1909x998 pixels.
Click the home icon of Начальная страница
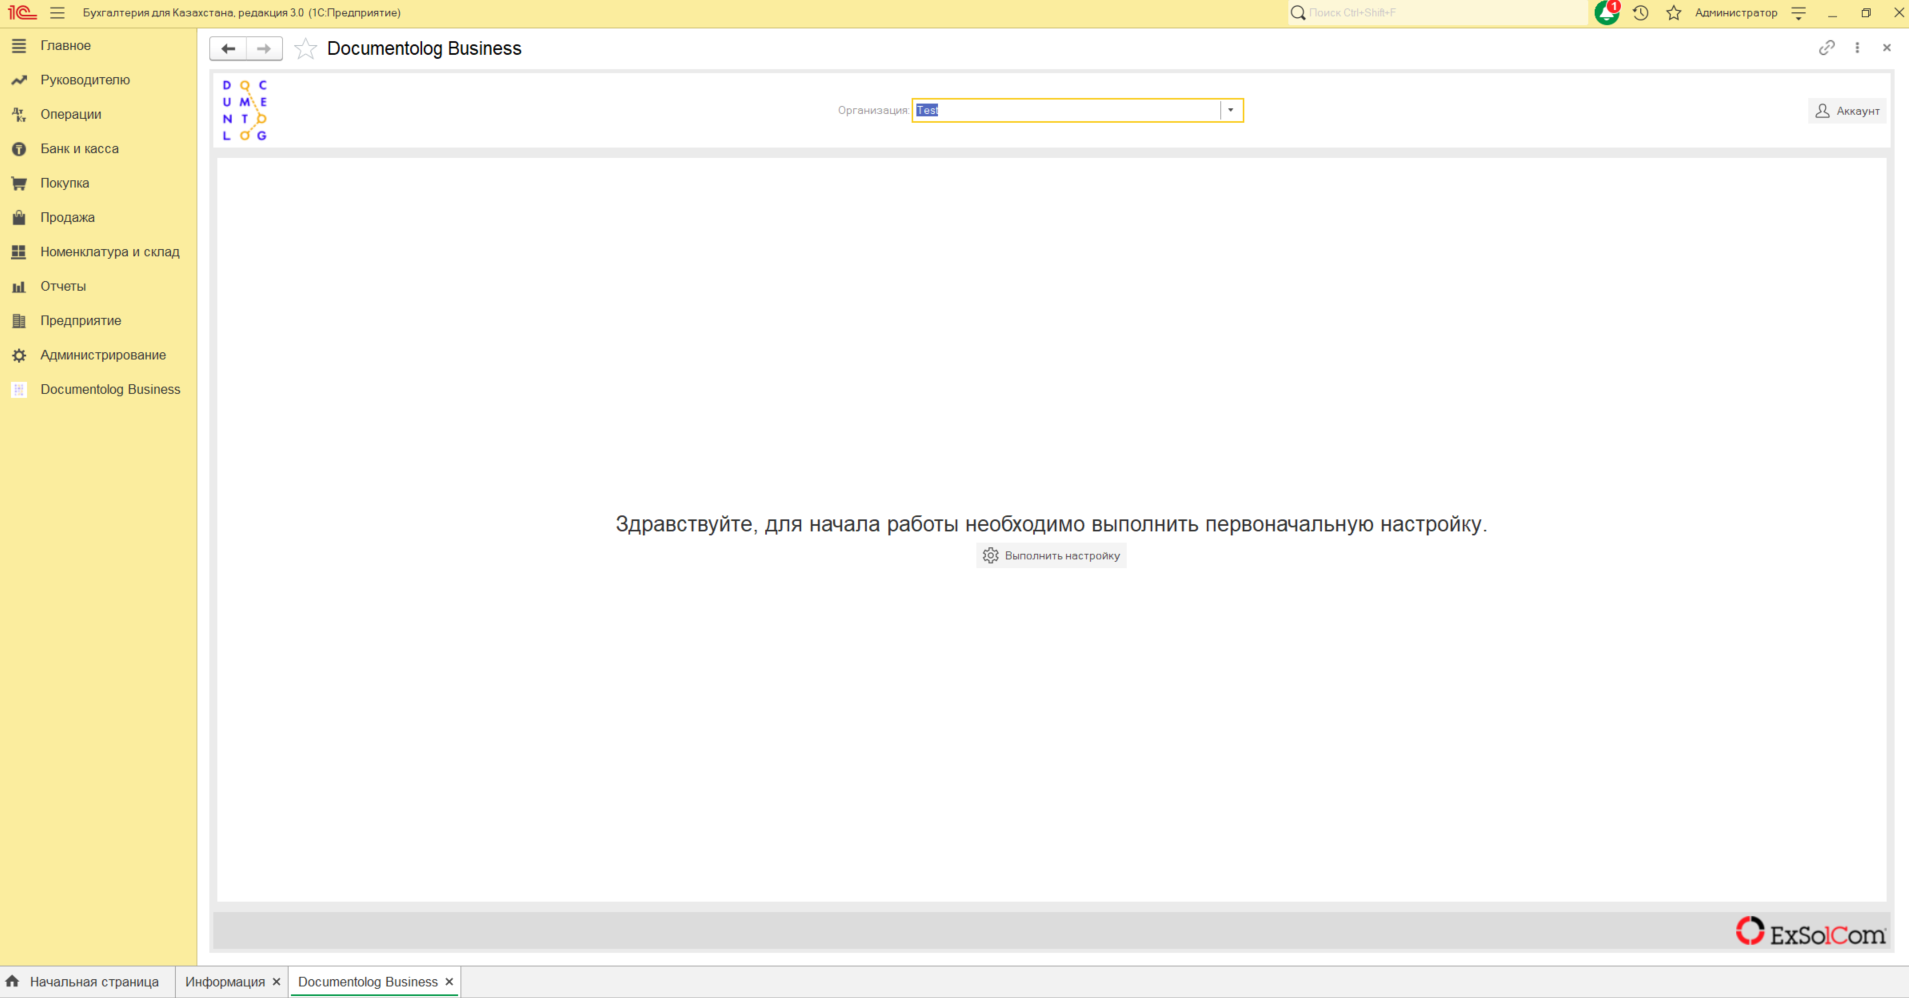tap(13, 981)
